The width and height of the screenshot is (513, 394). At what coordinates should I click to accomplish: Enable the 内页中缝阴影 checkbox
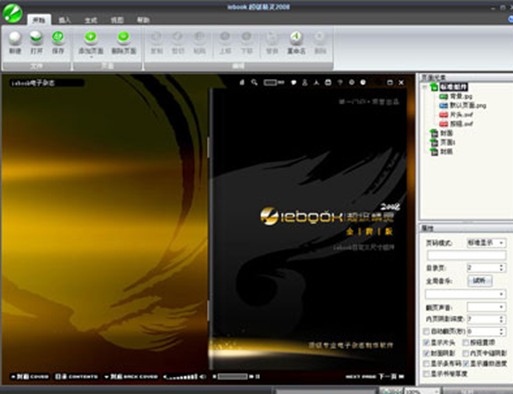click(x=466, y=353)
